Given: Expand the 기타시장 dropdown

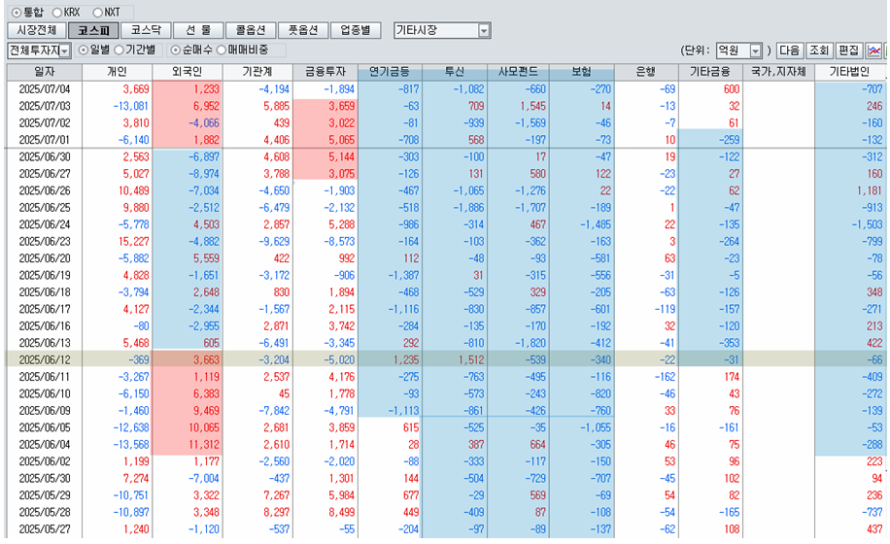Looking at the screenshot, I should point(484,31).
